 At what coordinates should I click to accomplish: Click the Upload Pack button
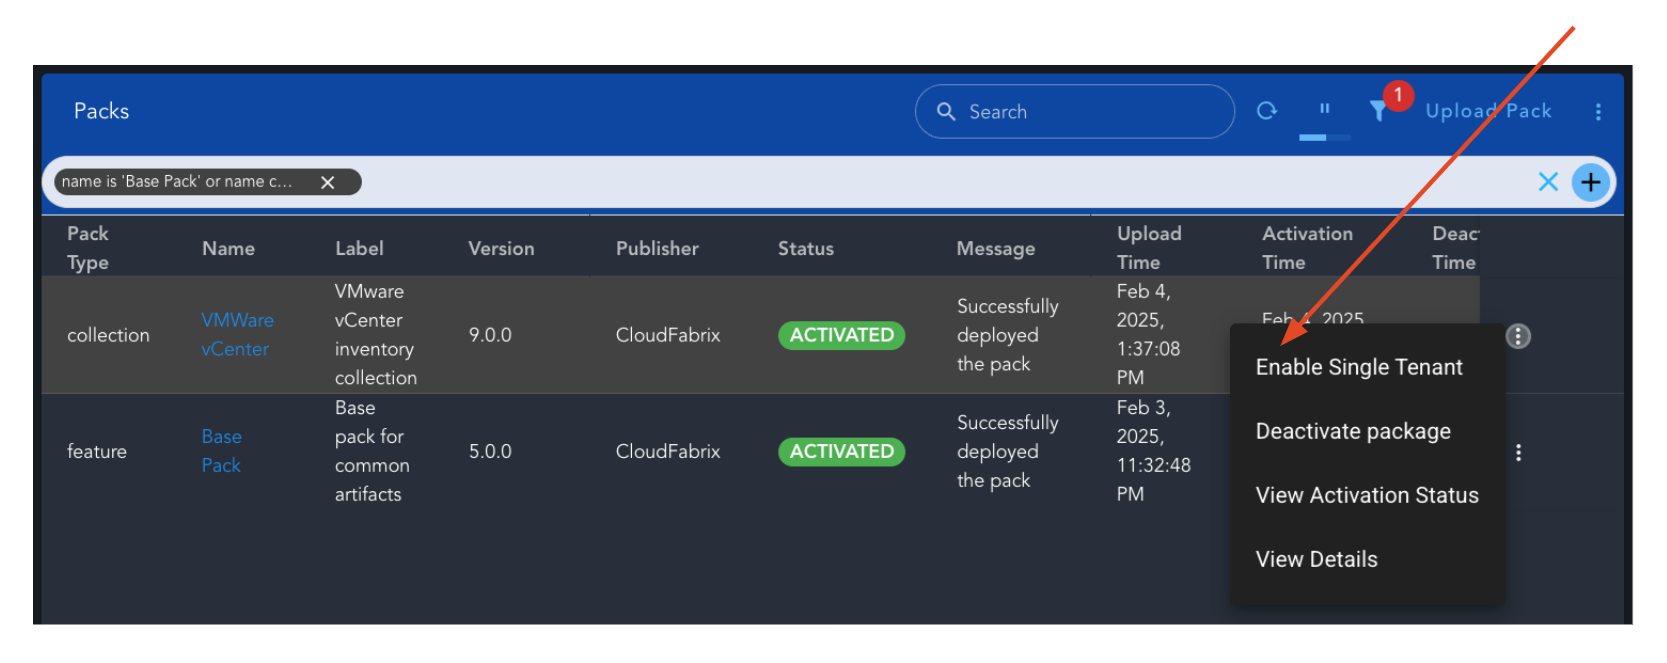(x=1487, y=111)
